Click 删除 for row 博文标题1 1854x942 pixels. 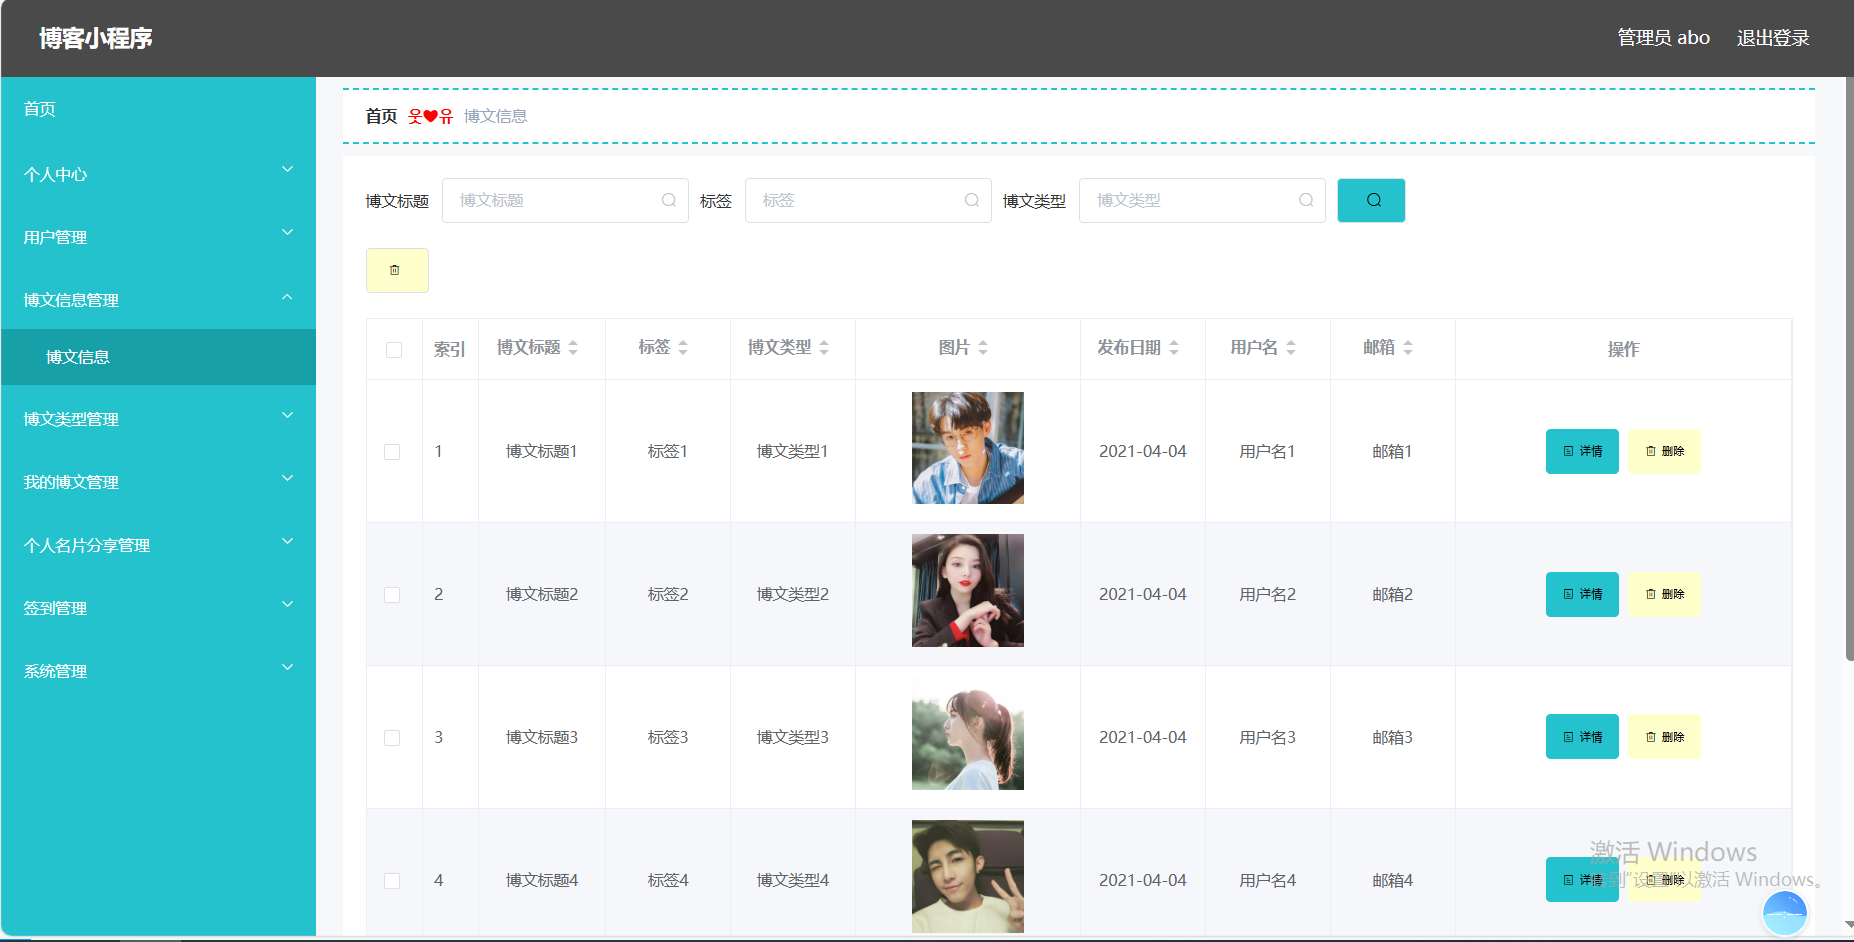(1664, 451)
